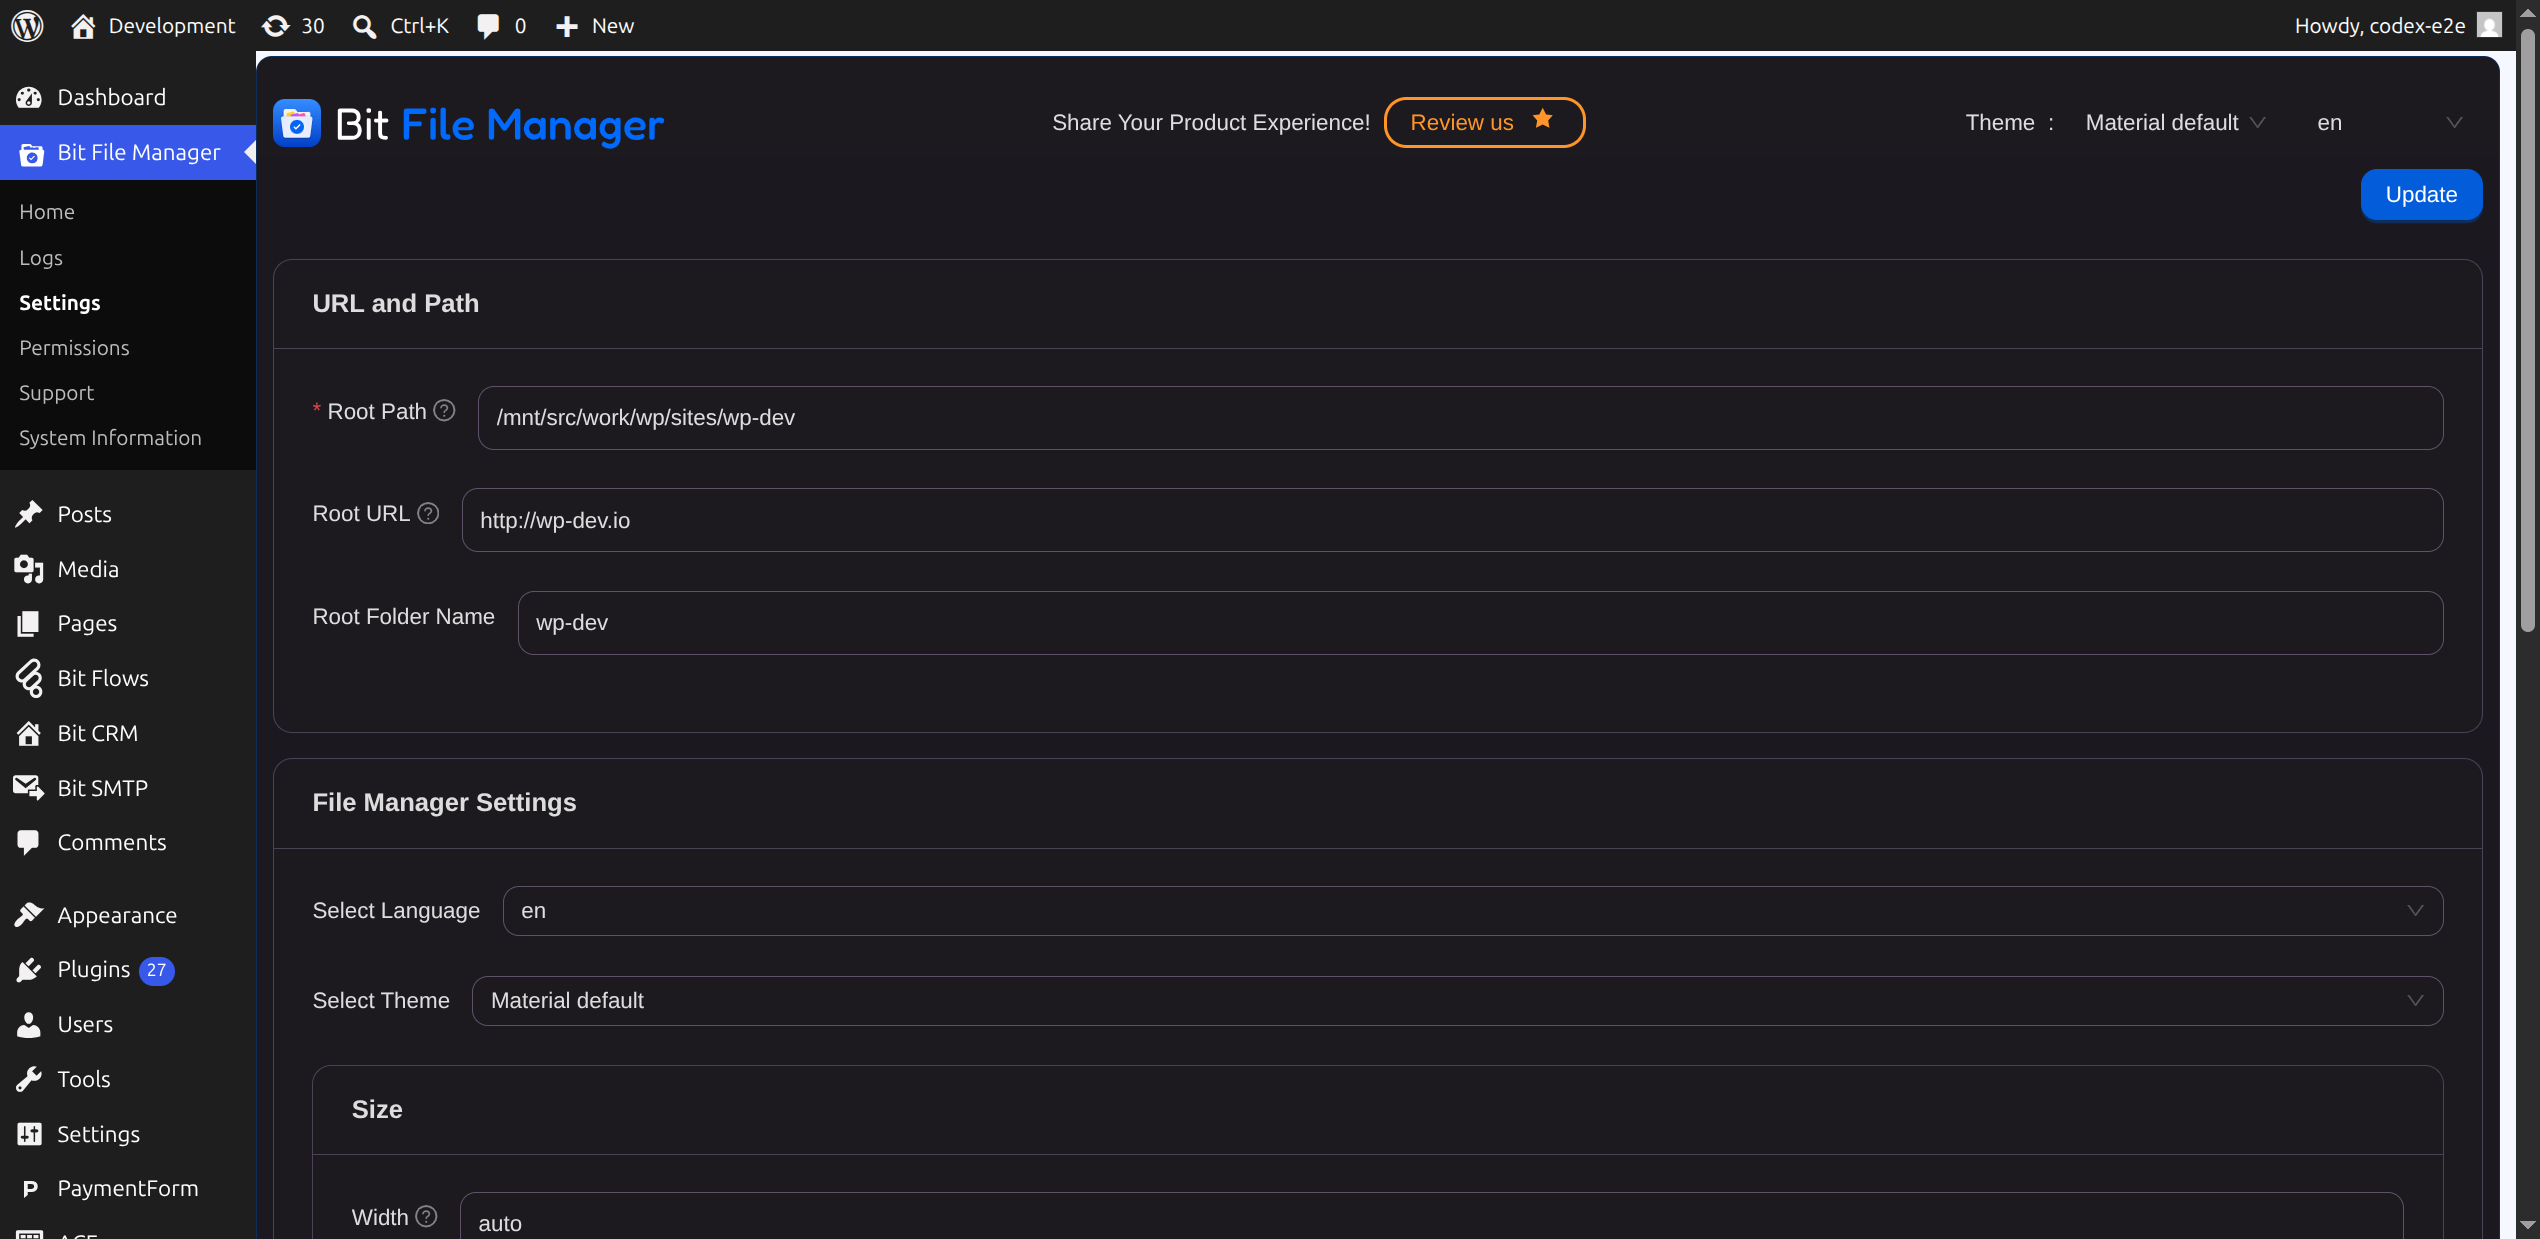The image size is (2540, 1239).
Task: Click the File Manager Settings heading
Action: (x=445, y=803)
